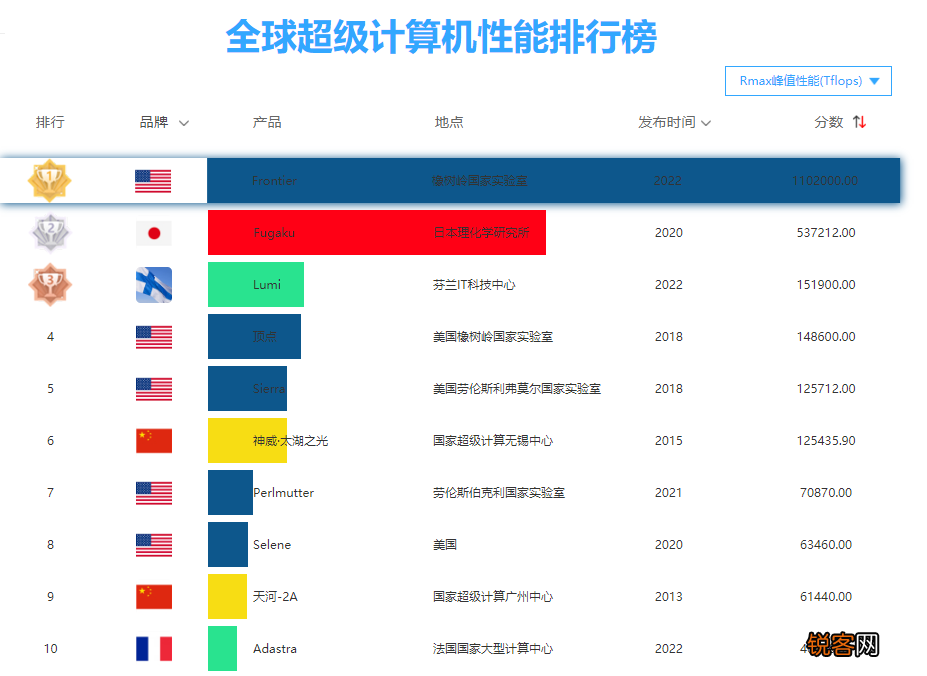Screen dimensions: 927x676
Task: Click the 法国国家大型计算中心 location text
Action: point(492,649)
